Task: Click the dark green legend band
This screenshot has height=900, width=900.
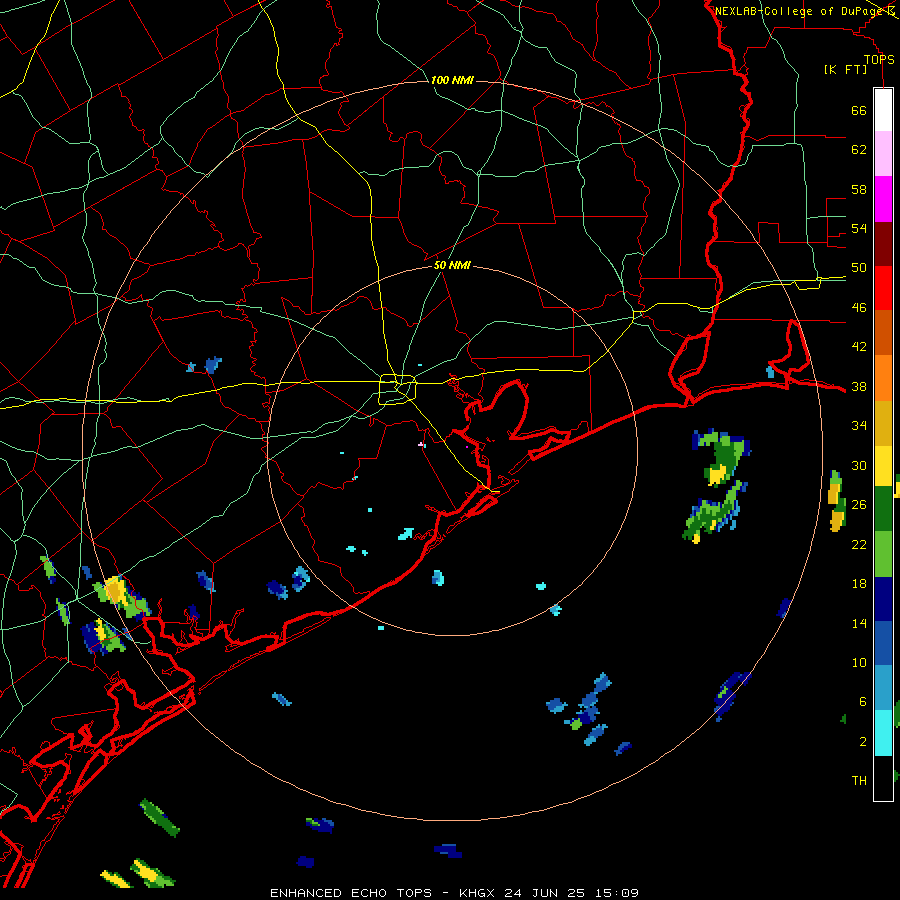Action: [x=883, y=509]
